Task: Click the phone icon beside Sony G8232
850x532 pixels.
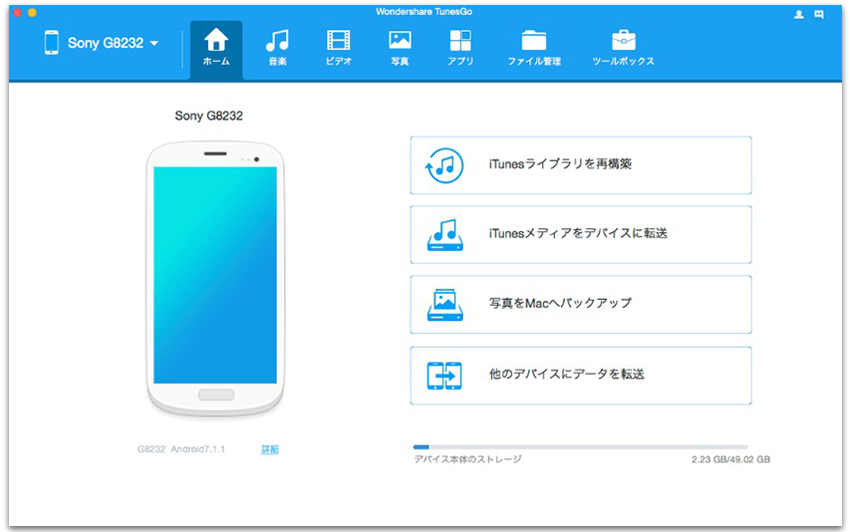Action: (51, 42)
